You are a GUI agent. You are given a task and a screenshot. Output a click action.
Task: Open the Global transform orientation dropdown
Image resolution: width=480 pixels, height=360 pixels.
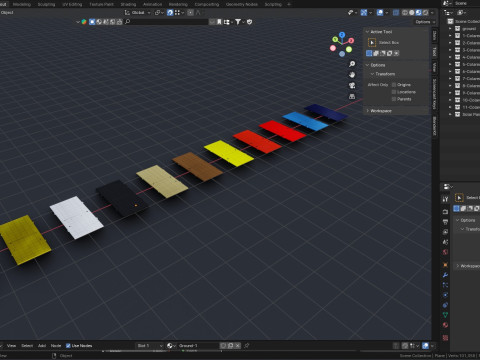click(x=138, y=12)
